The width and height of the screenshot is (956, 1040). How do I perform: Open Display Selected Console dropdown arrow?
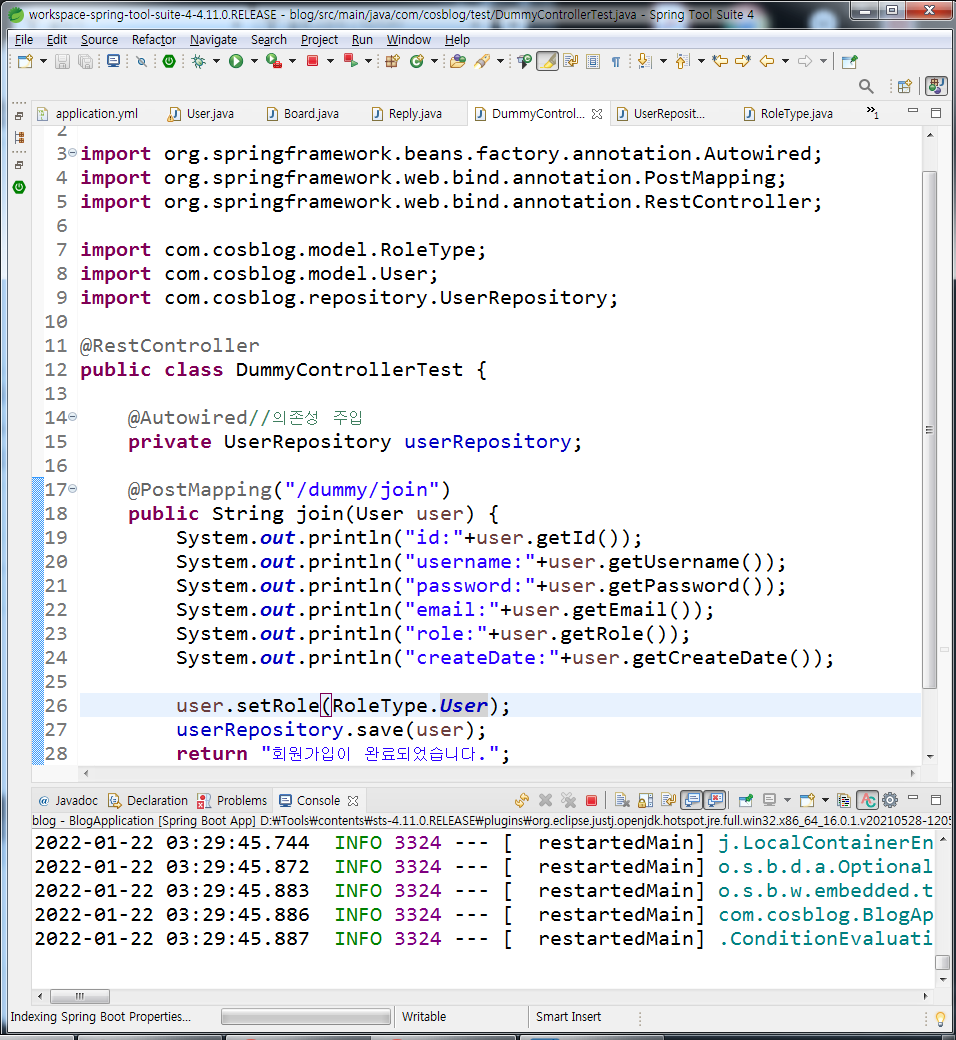[x=787, y=801]
